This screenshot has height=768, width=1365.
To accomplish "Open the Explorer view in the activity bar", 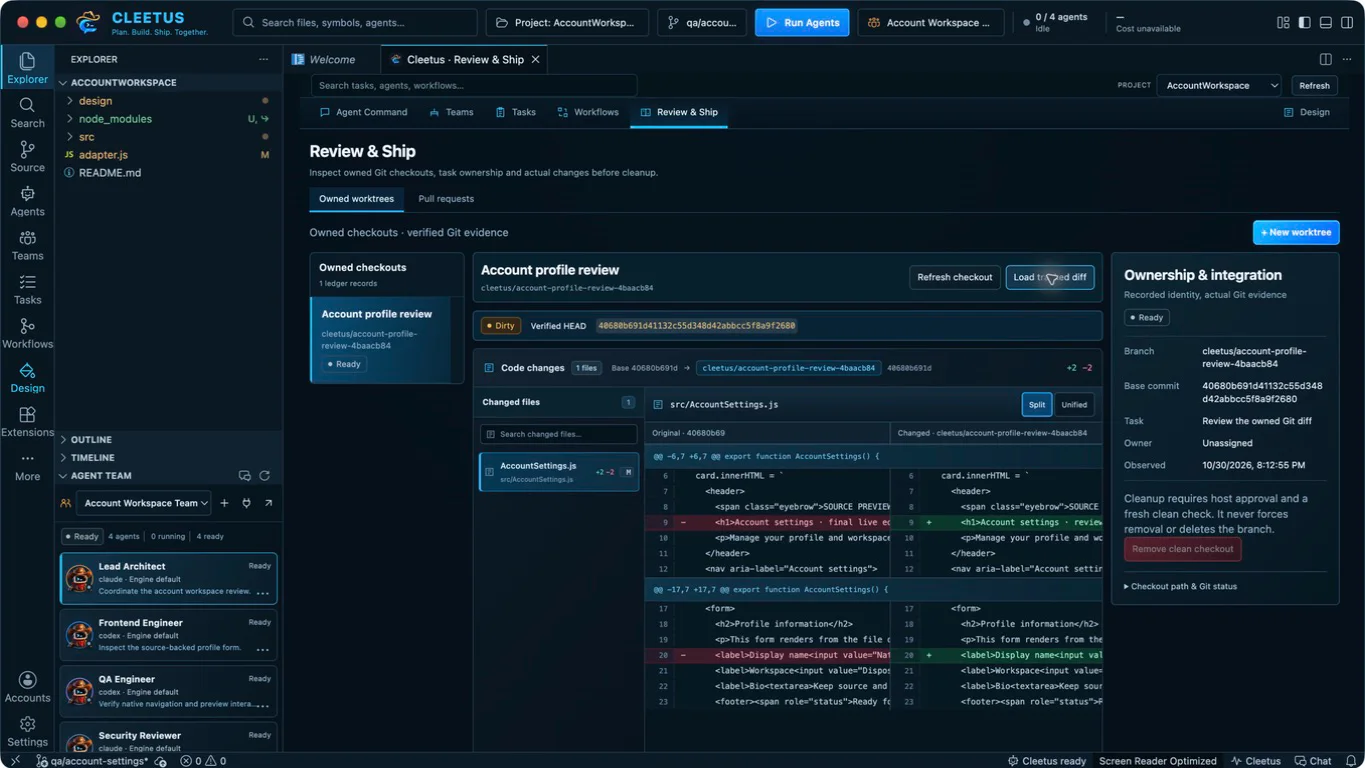I will coord(27,68).
